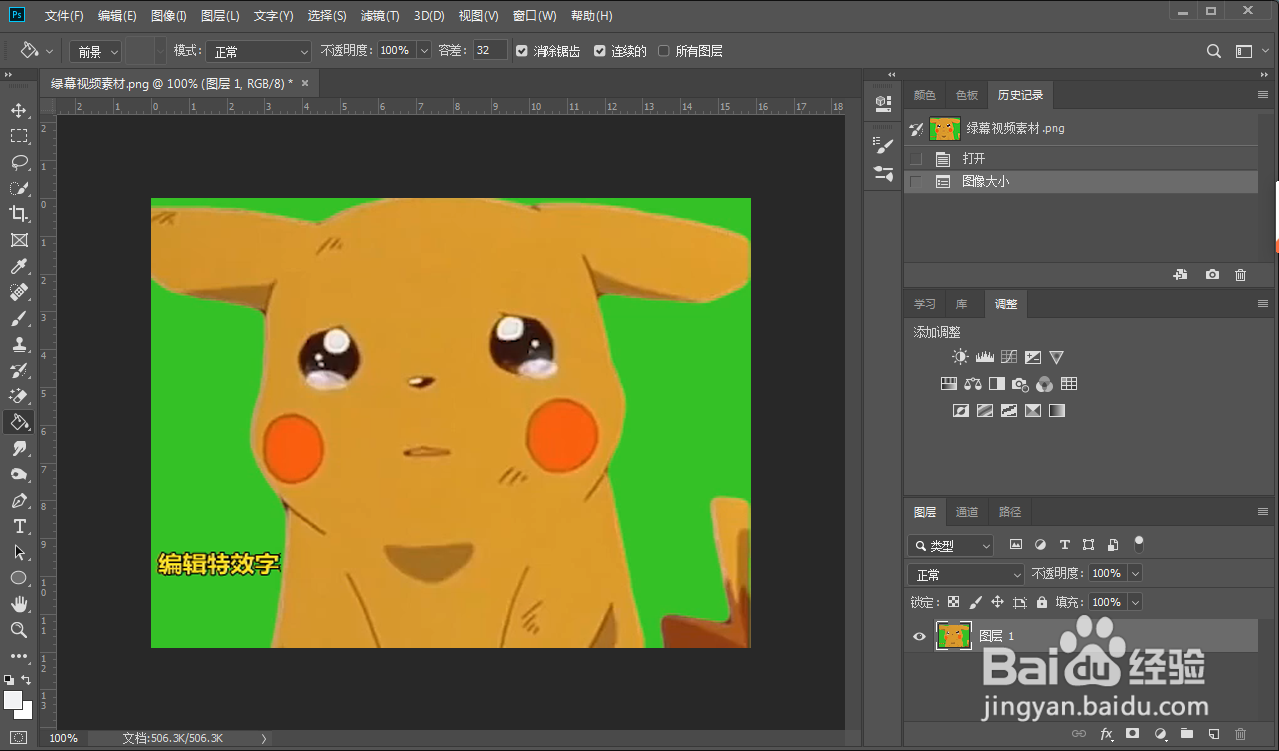Open the 类型 layer filter dropdown
This screenshot has height=751, width=1279.
pyautogui.click(x=950, y=546)
